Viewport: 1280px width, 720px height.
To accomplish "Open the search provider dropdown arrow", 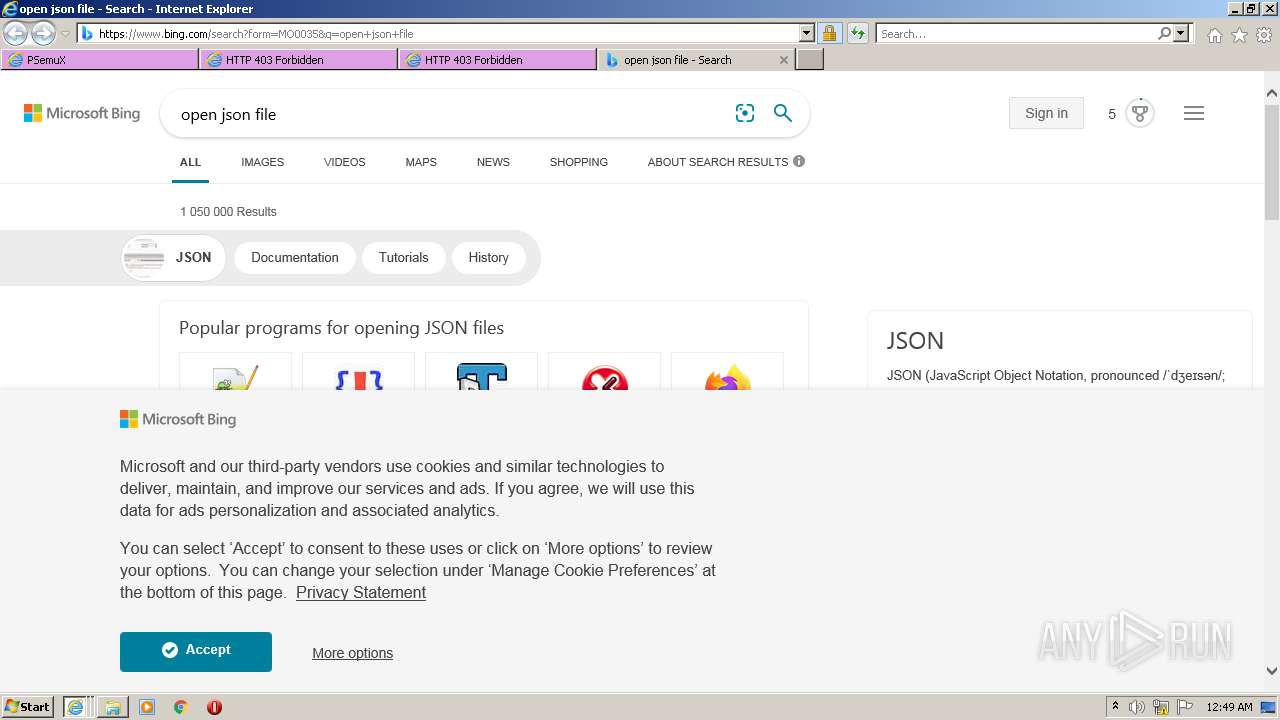I will 1181,33.
